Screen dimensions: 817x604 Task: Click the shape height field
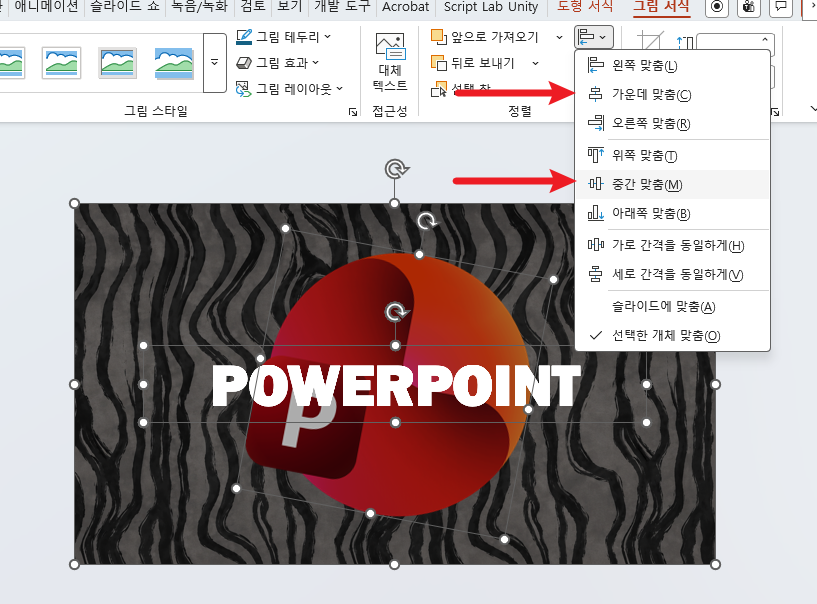[728, 44]
